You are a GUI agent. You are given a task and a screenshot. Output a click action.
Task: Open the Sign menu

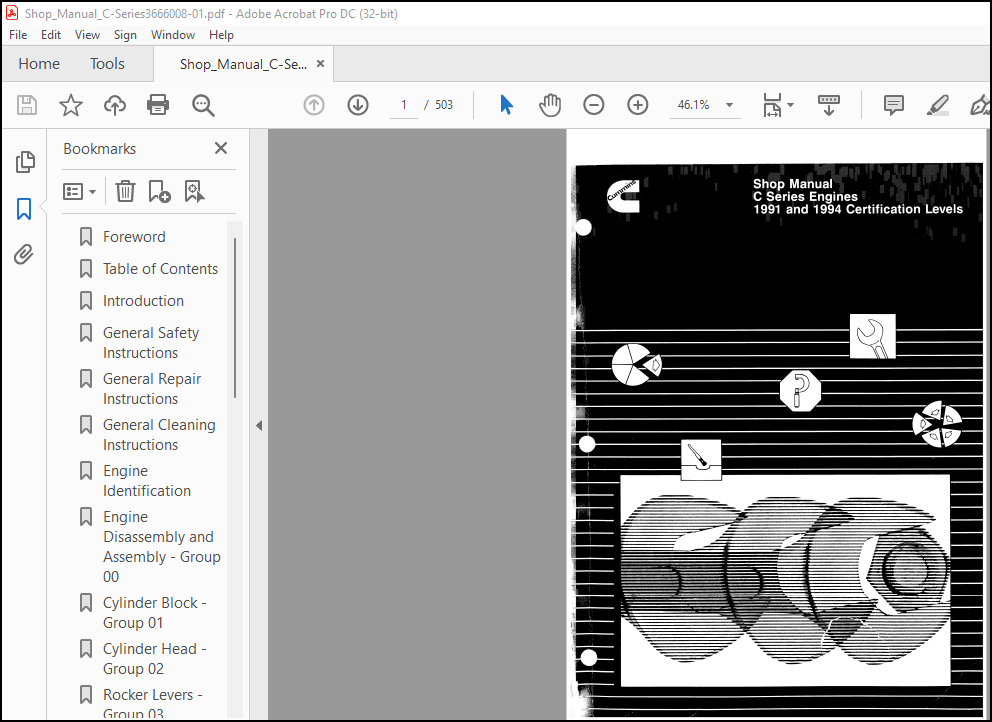coord(125,35)
